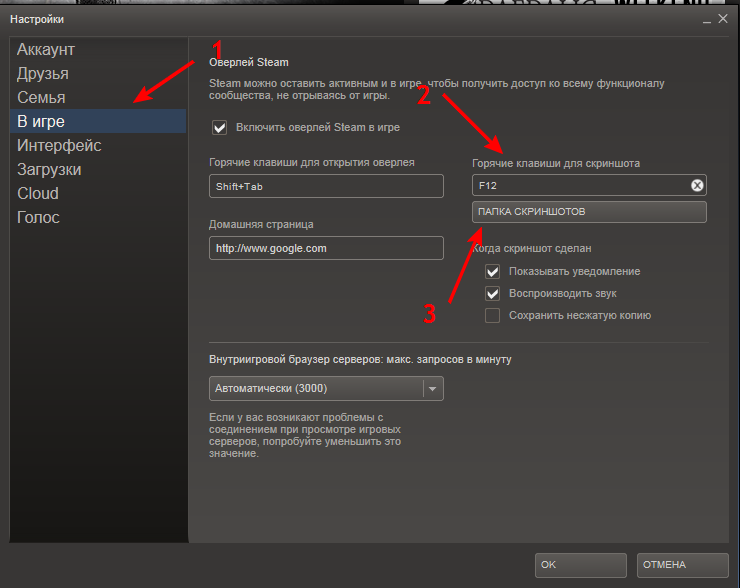Open the Семья settings section
This screenshot has height=588, width=740.
(x=98, y=97)
